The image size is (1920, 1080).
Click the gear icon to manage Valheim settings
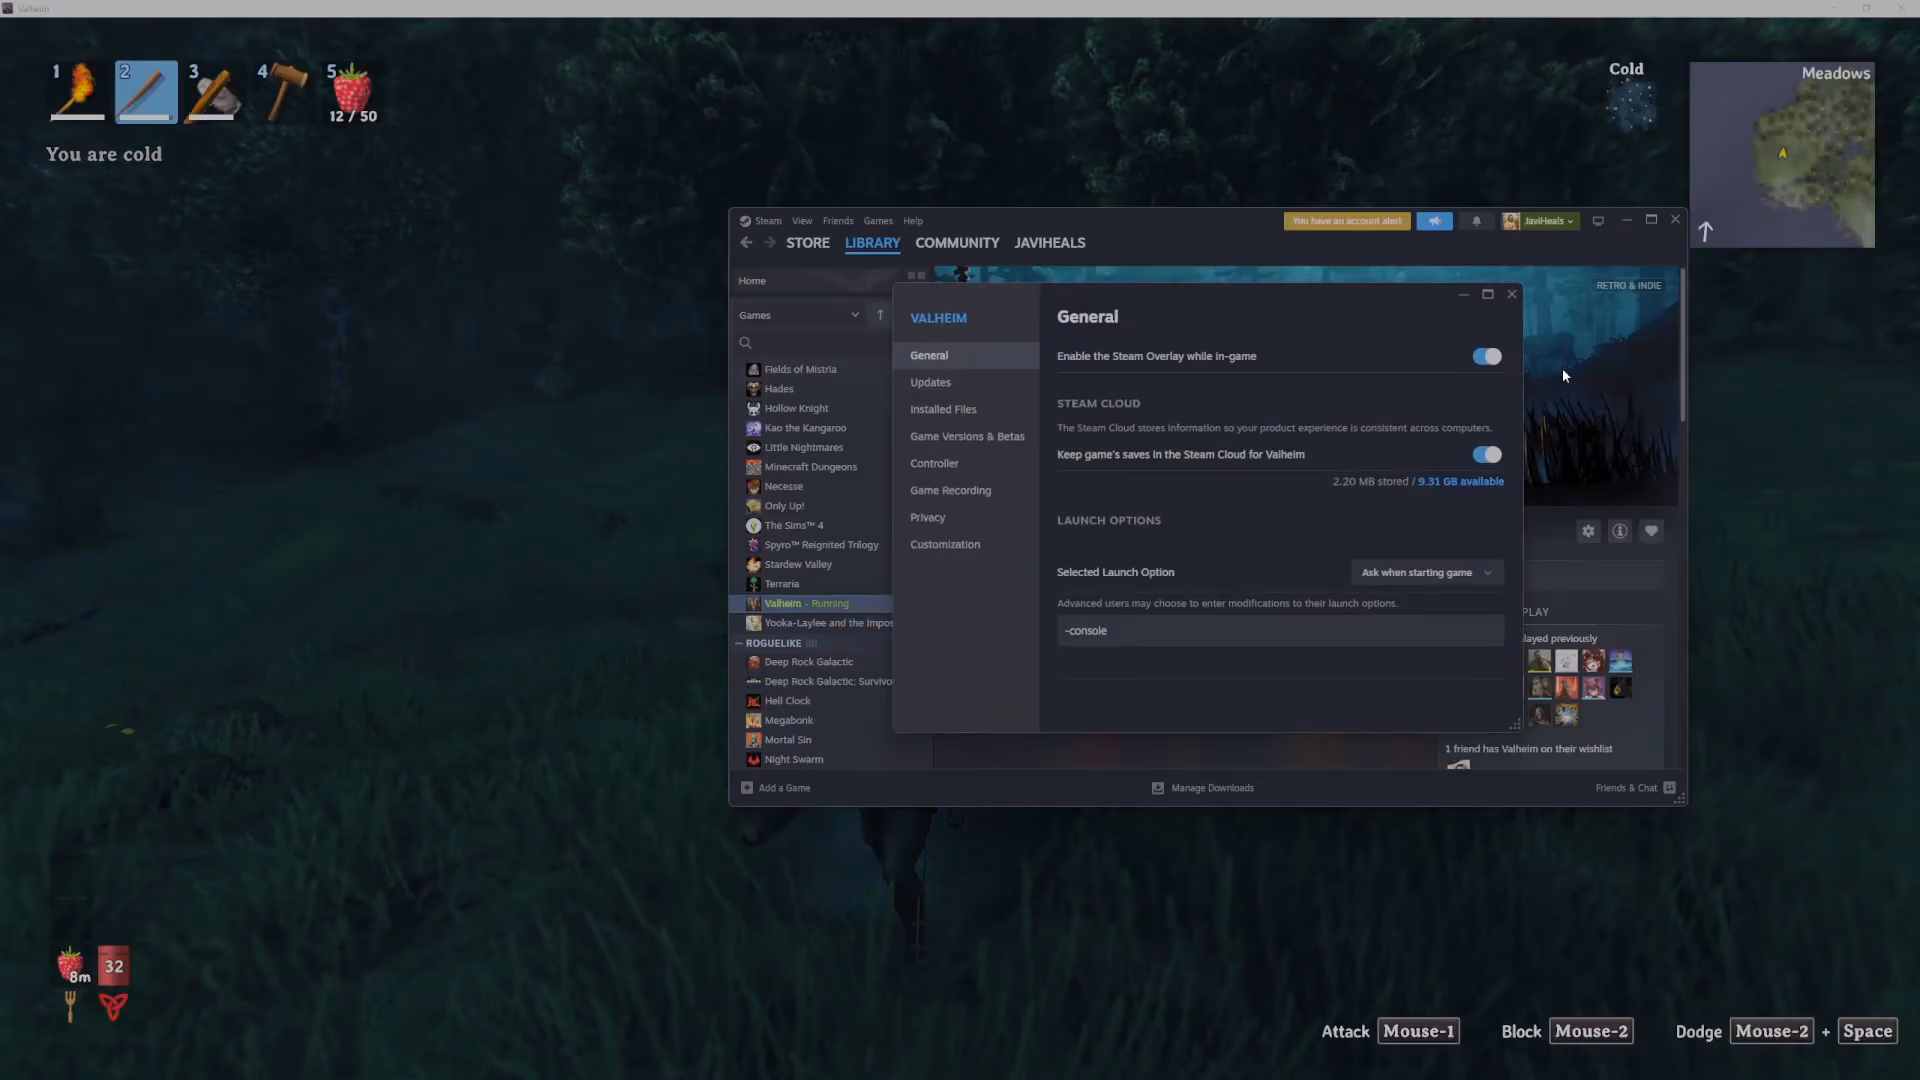click(x=1588, y=531)
